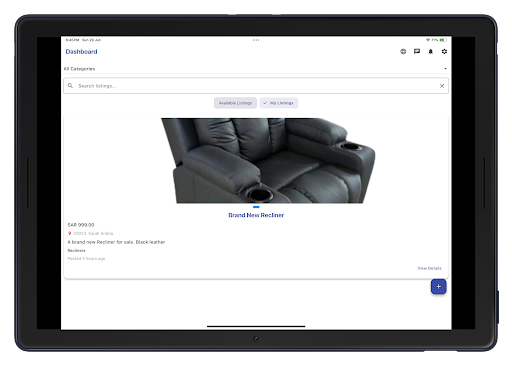Click the red location pin icon
Image resolution: width=512 pixels, height=366 pixels.
tap(69, 233)
